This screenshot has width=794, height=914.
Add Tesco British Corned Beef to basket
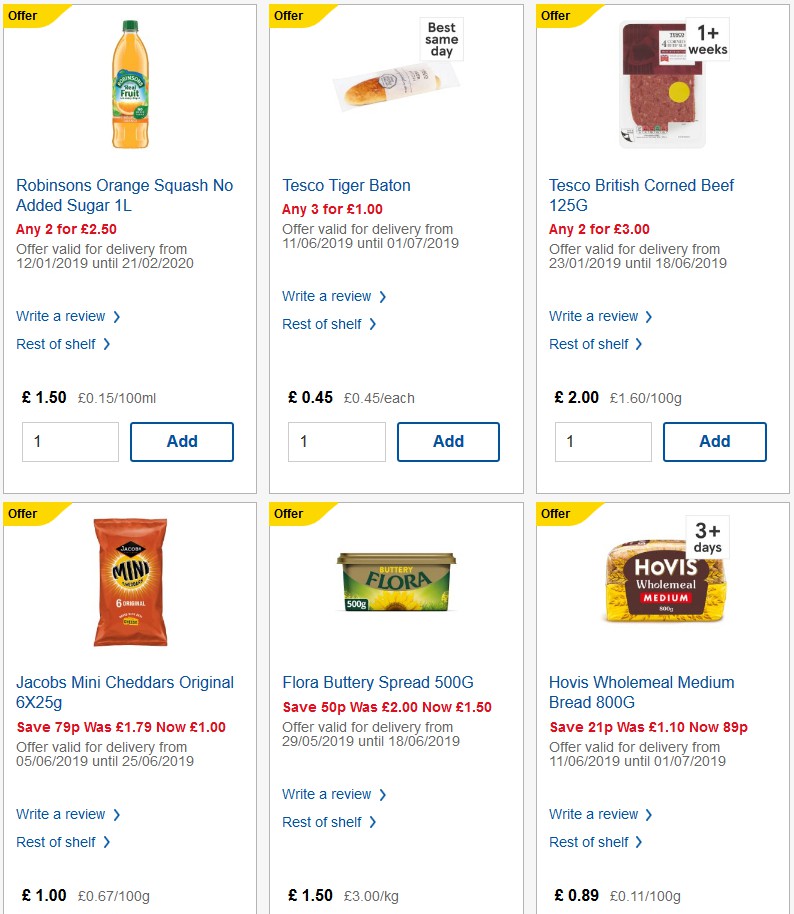(714, 441)
